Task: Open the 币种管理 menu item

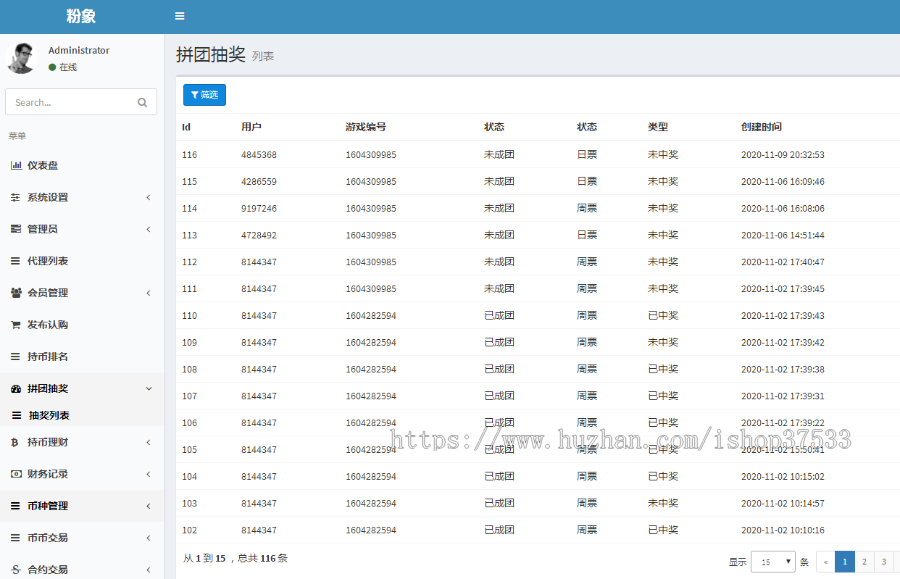Action: (x=82, y=506)
